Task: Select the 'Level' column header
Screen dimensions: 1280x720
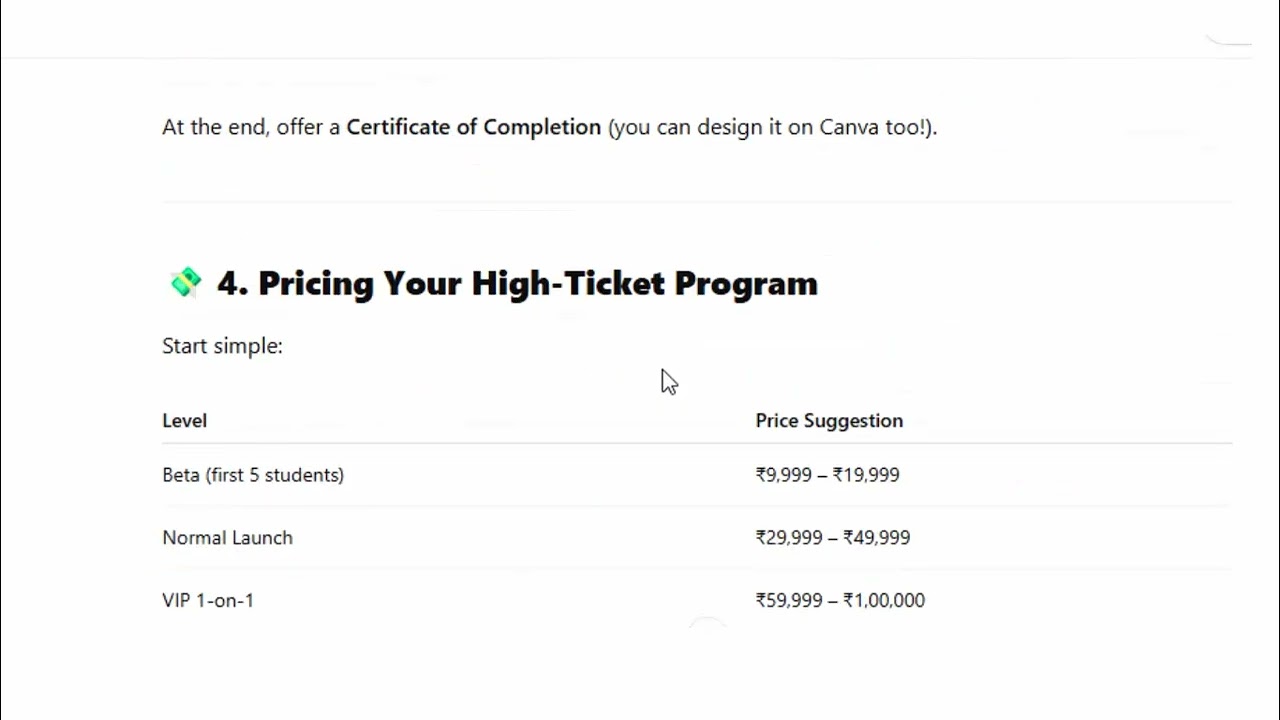Action: pos(184,421)
